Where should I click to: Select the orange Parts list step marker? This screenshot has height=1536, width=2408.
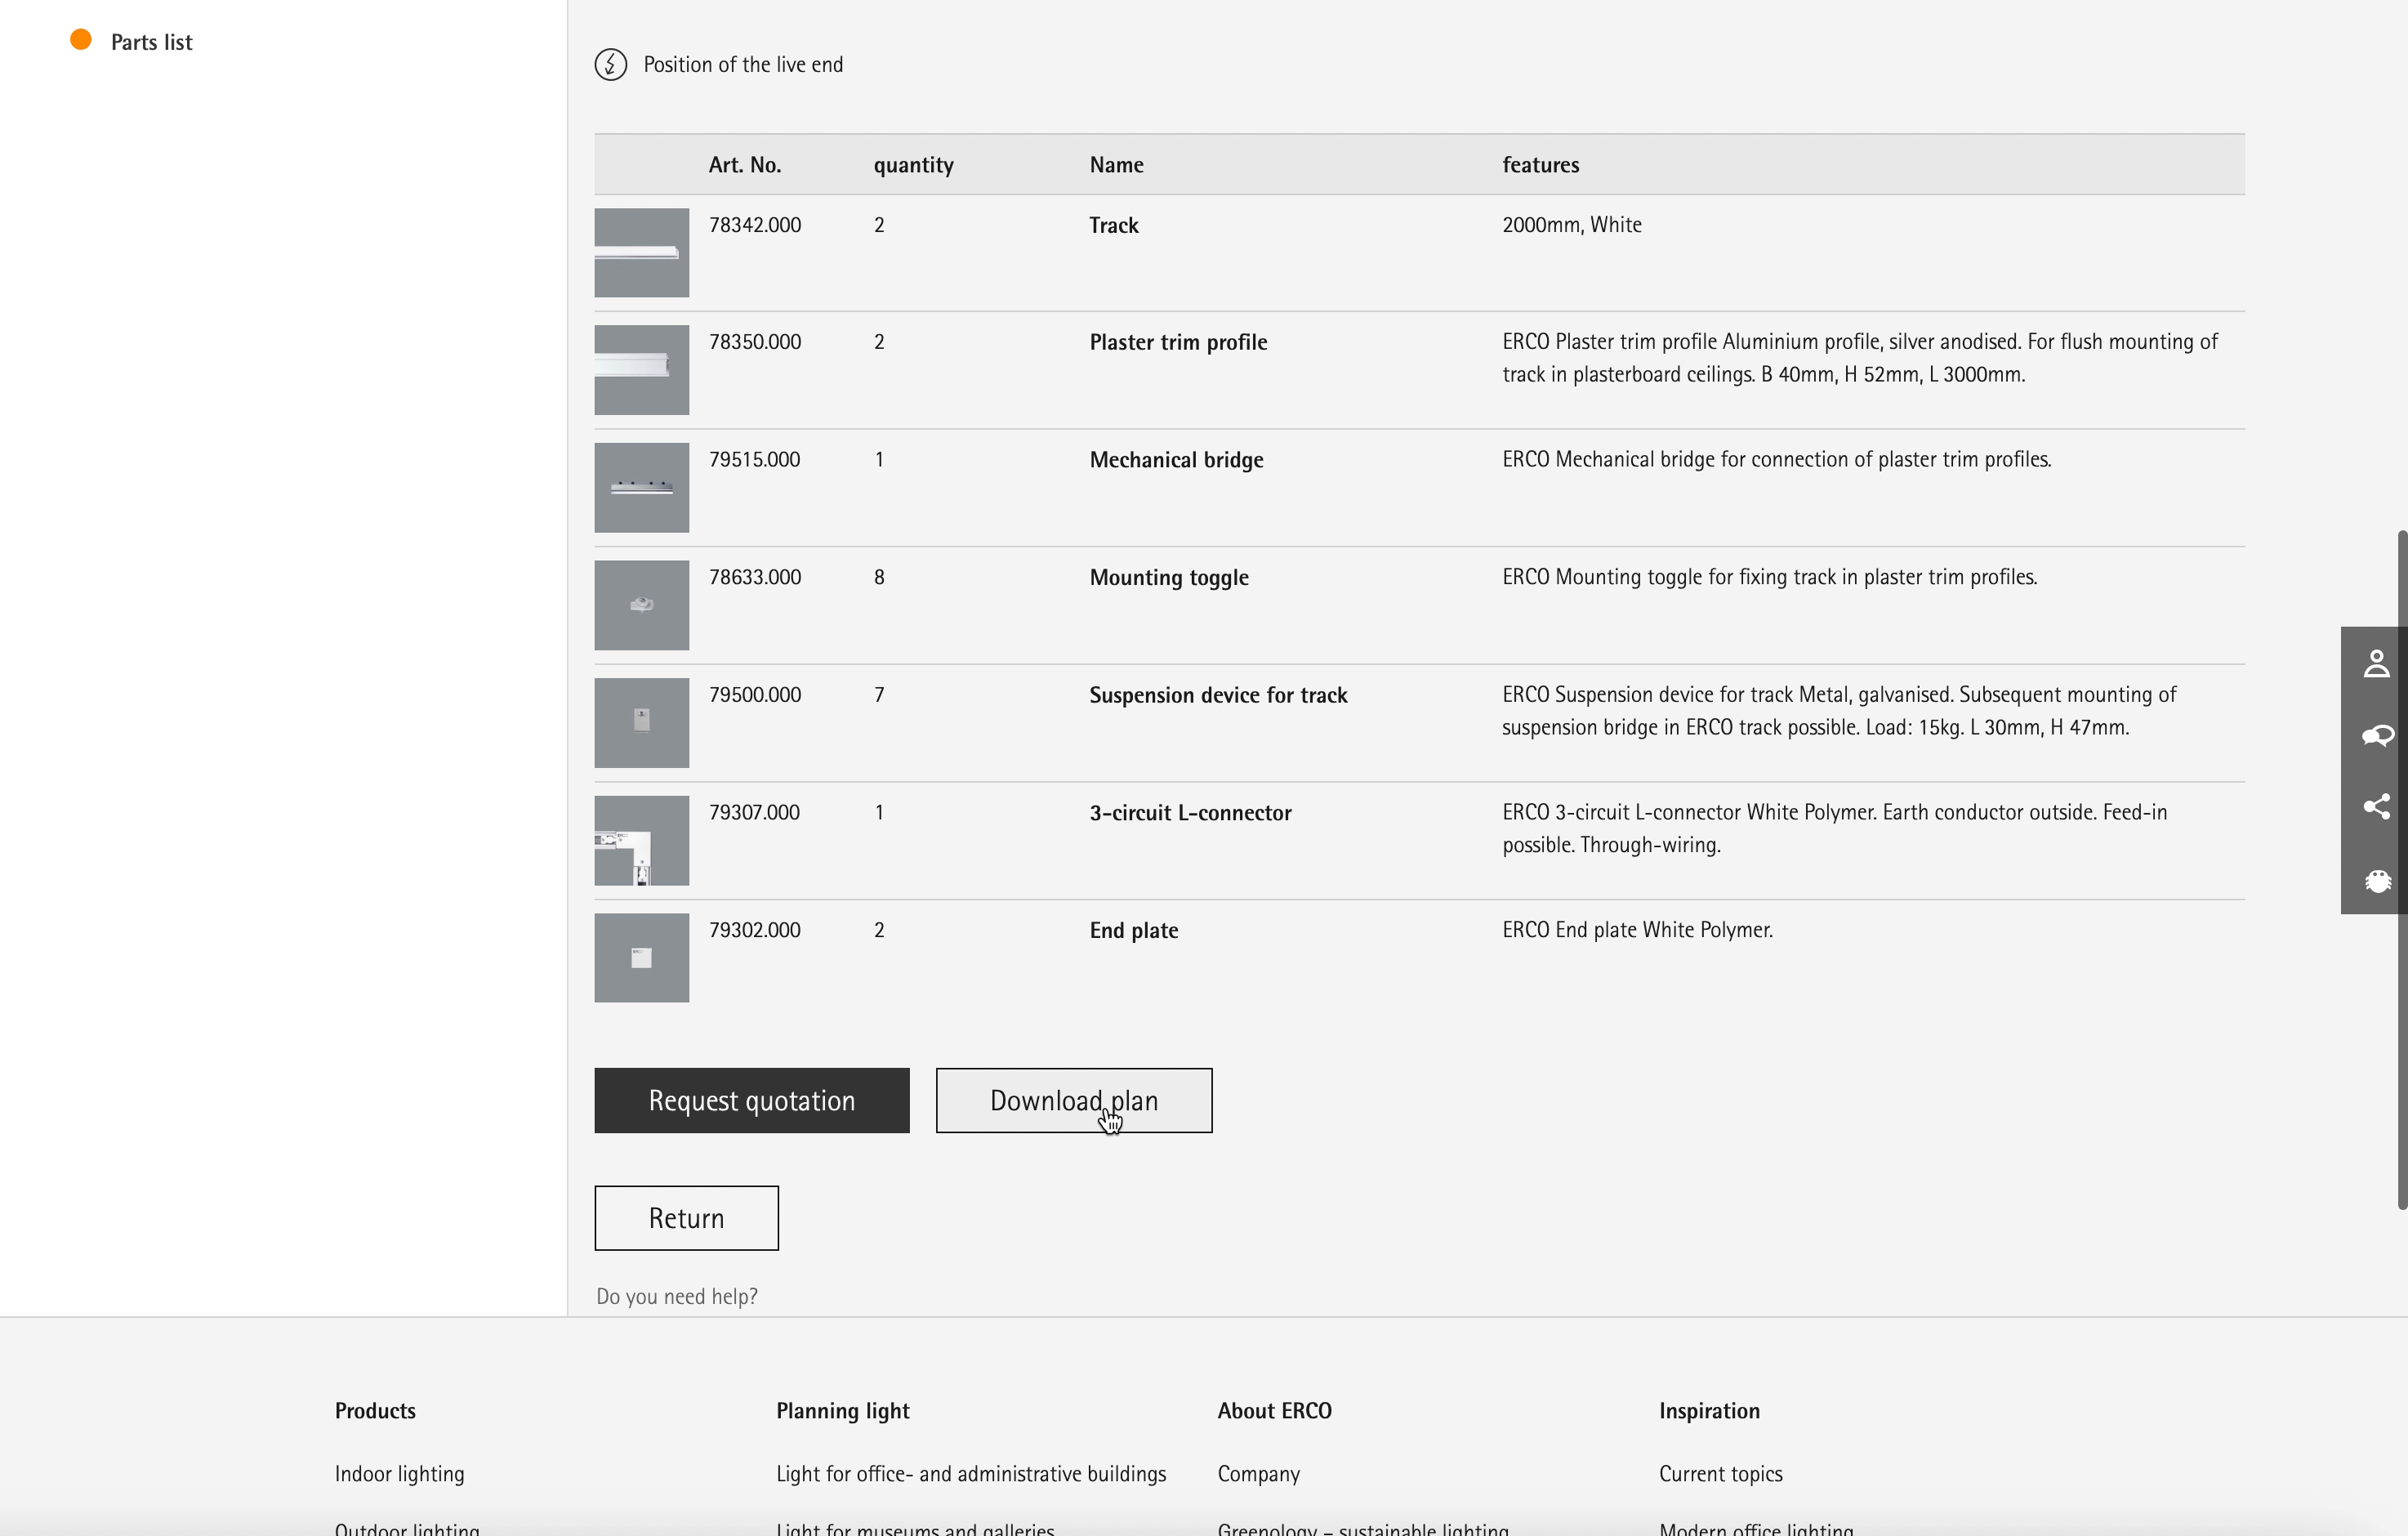click(81, 40)
